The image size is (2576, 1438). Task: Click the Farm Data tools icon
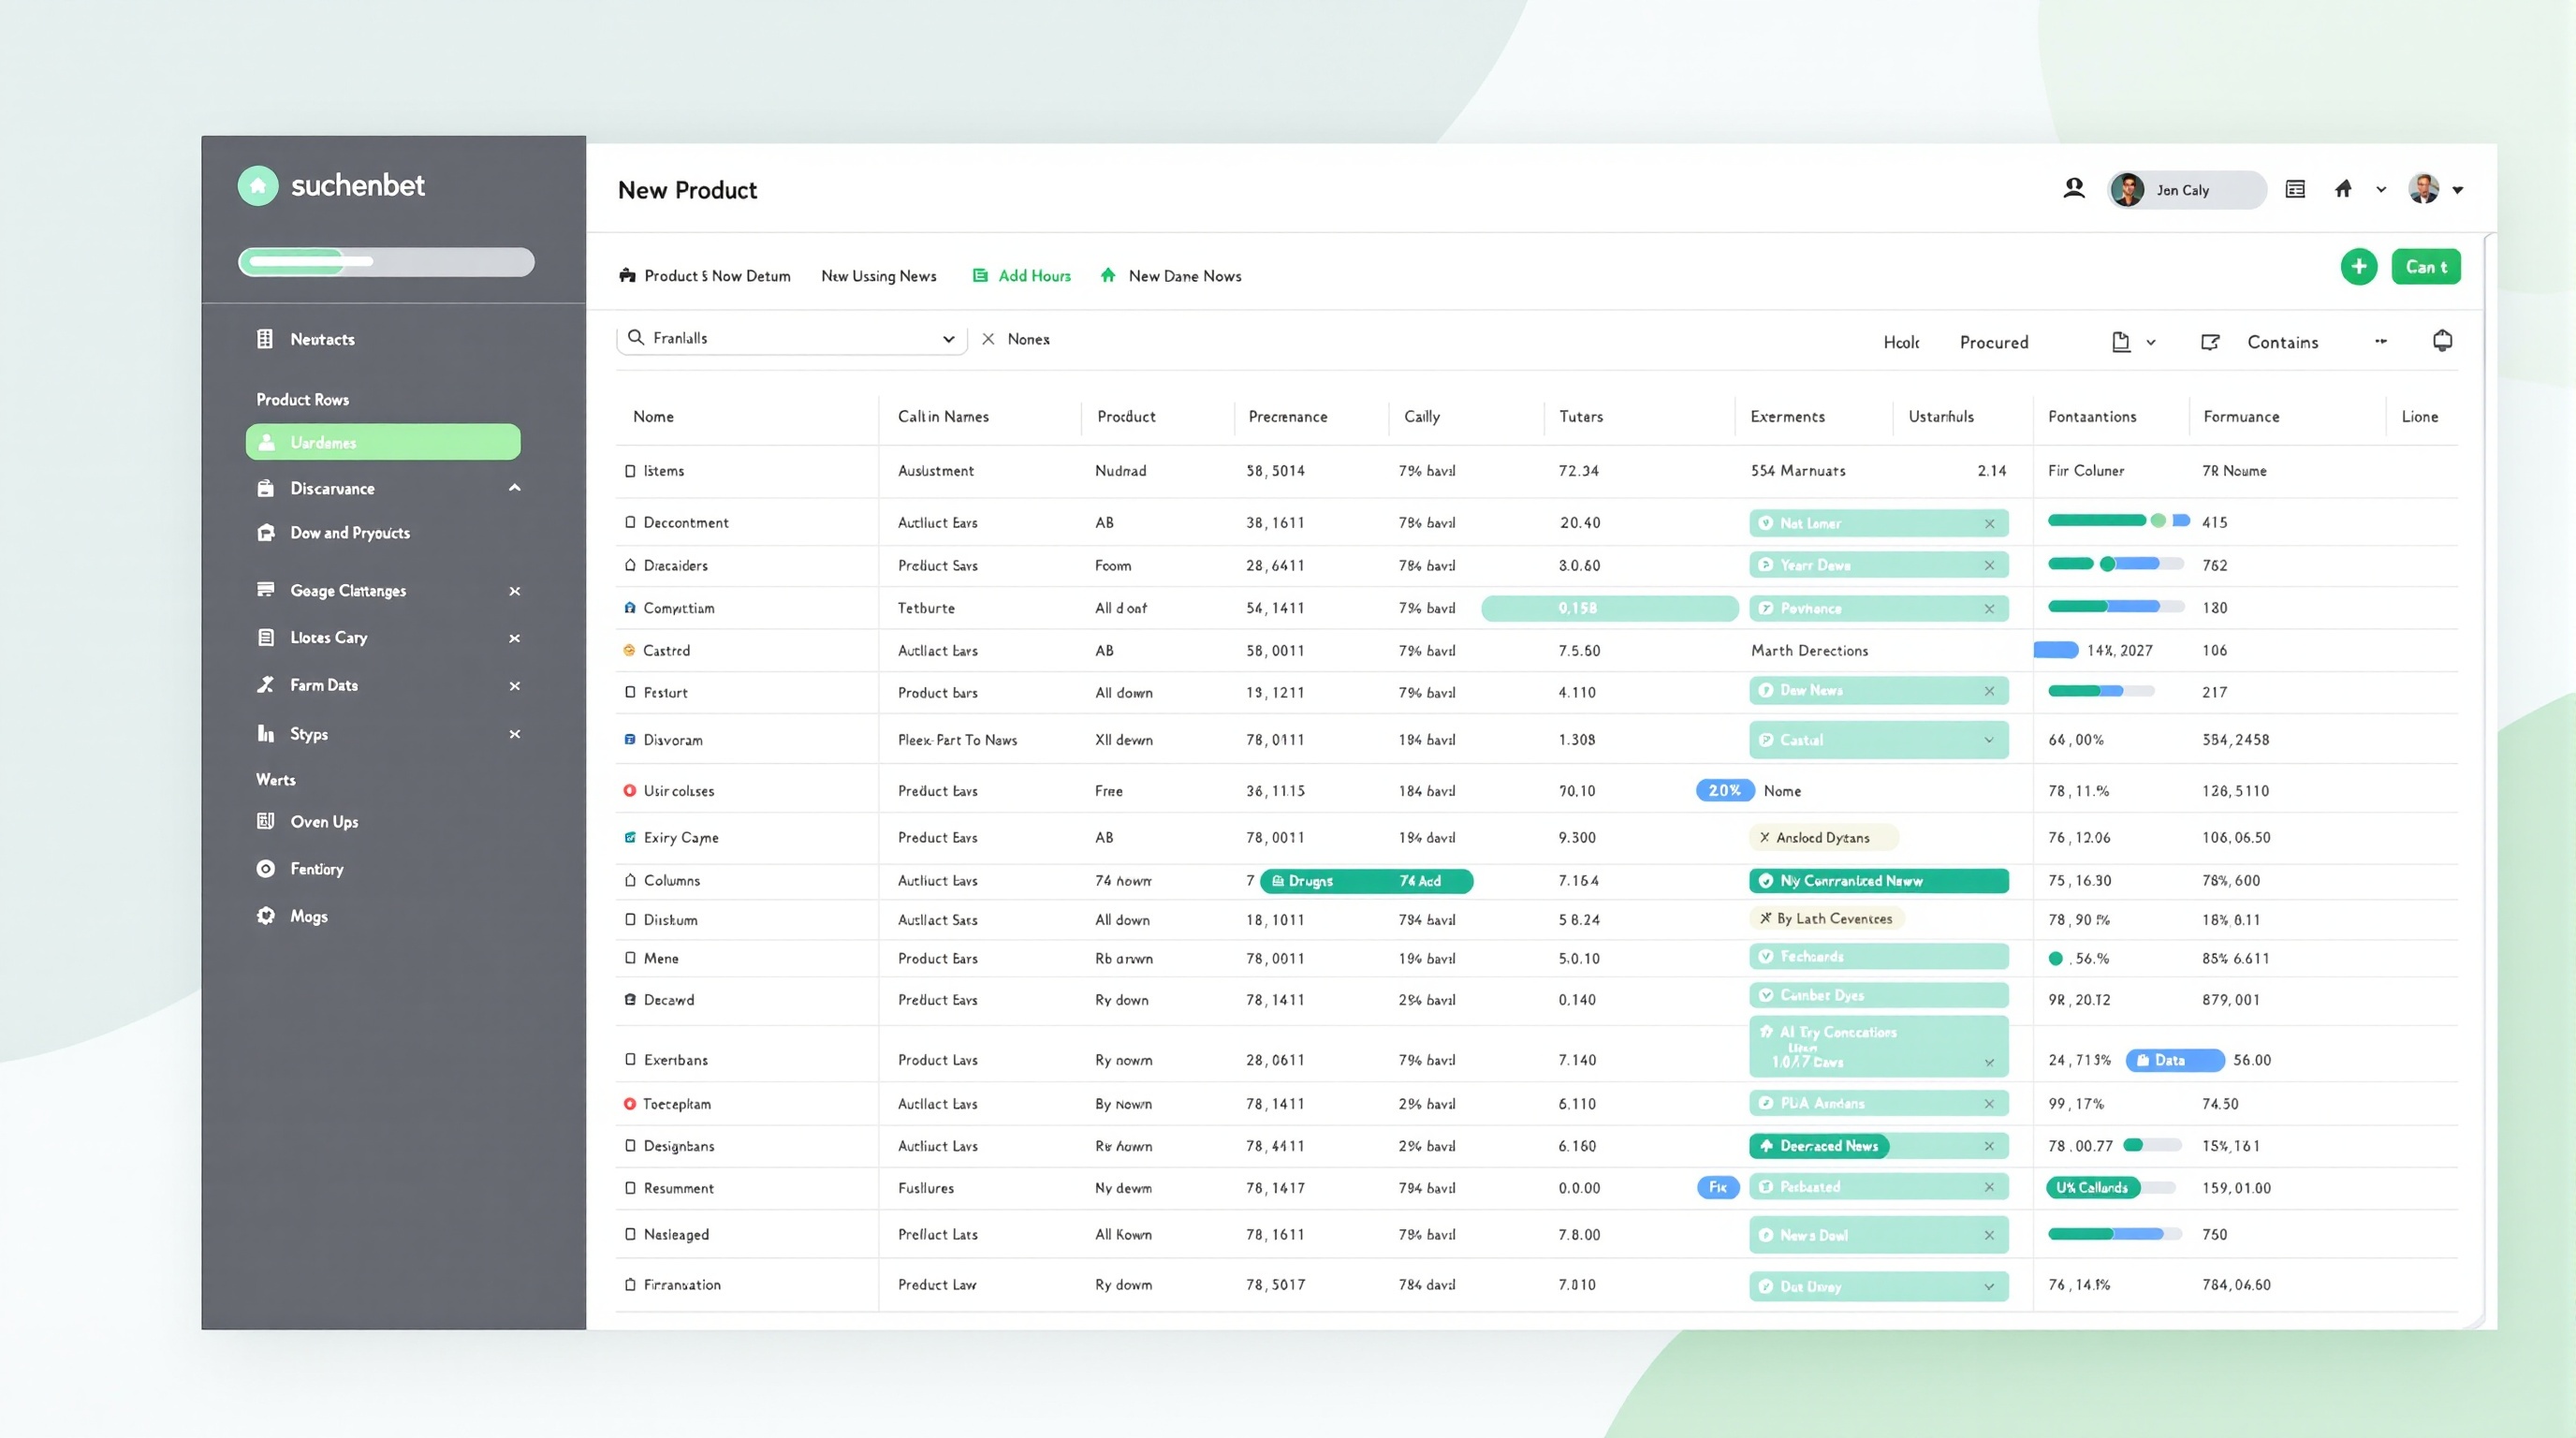click(265, 685)
